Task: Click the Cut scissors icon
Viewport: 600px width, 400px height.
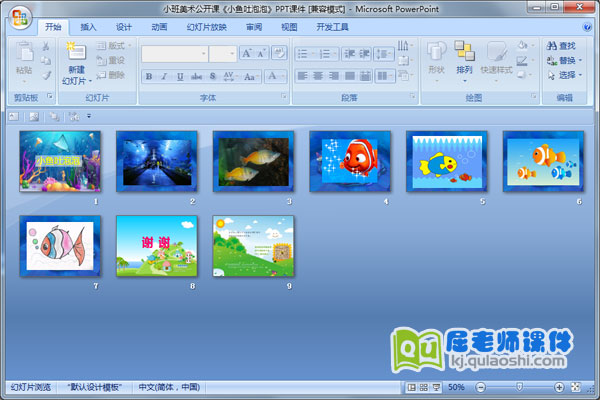Action: 46,46
